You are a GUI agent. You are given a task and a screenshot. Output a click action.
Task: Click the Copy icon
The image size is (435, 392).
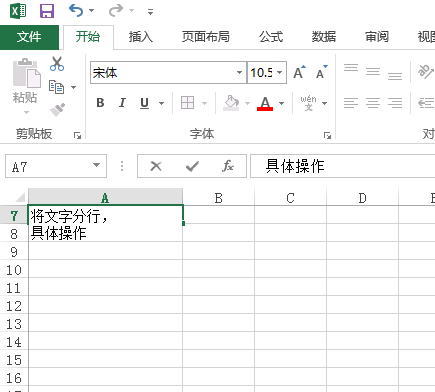[x=56, y=87]
